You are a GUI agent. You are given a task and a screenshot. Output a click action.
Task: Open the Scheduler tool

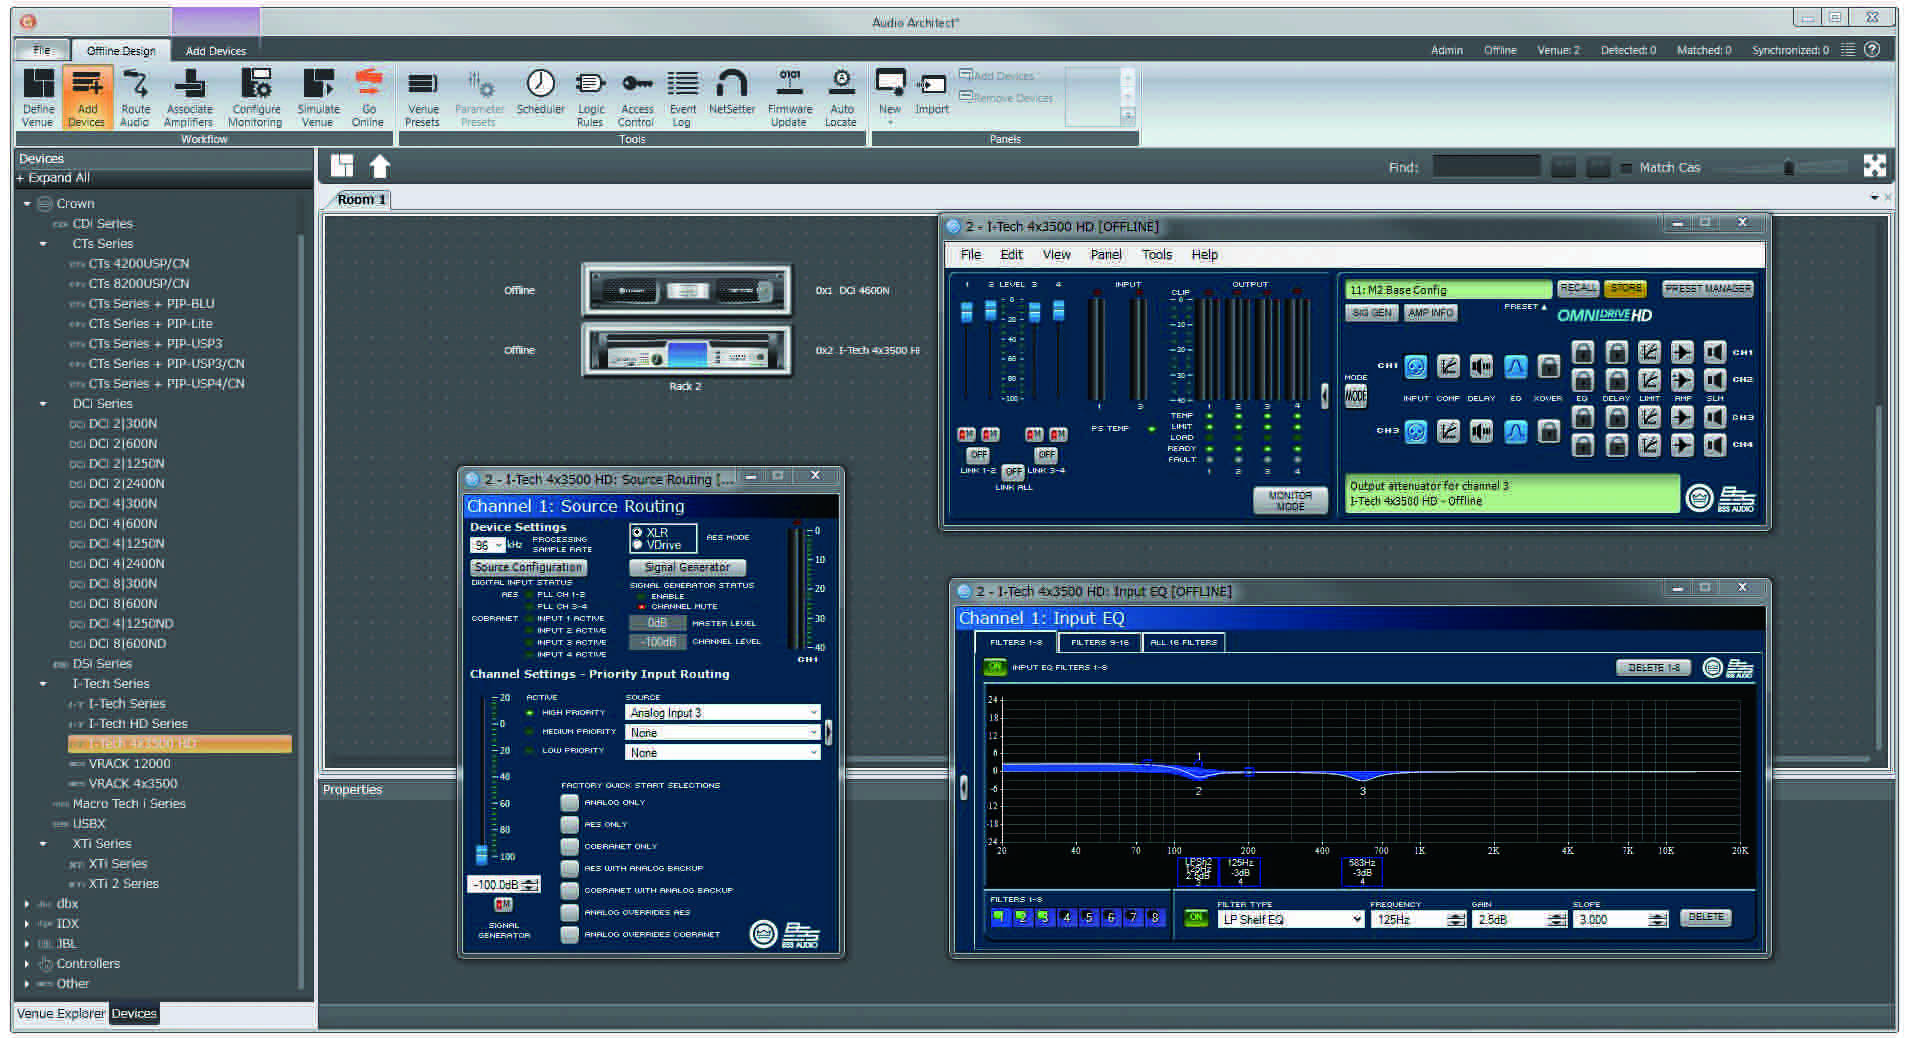click(x=540, y=91)
